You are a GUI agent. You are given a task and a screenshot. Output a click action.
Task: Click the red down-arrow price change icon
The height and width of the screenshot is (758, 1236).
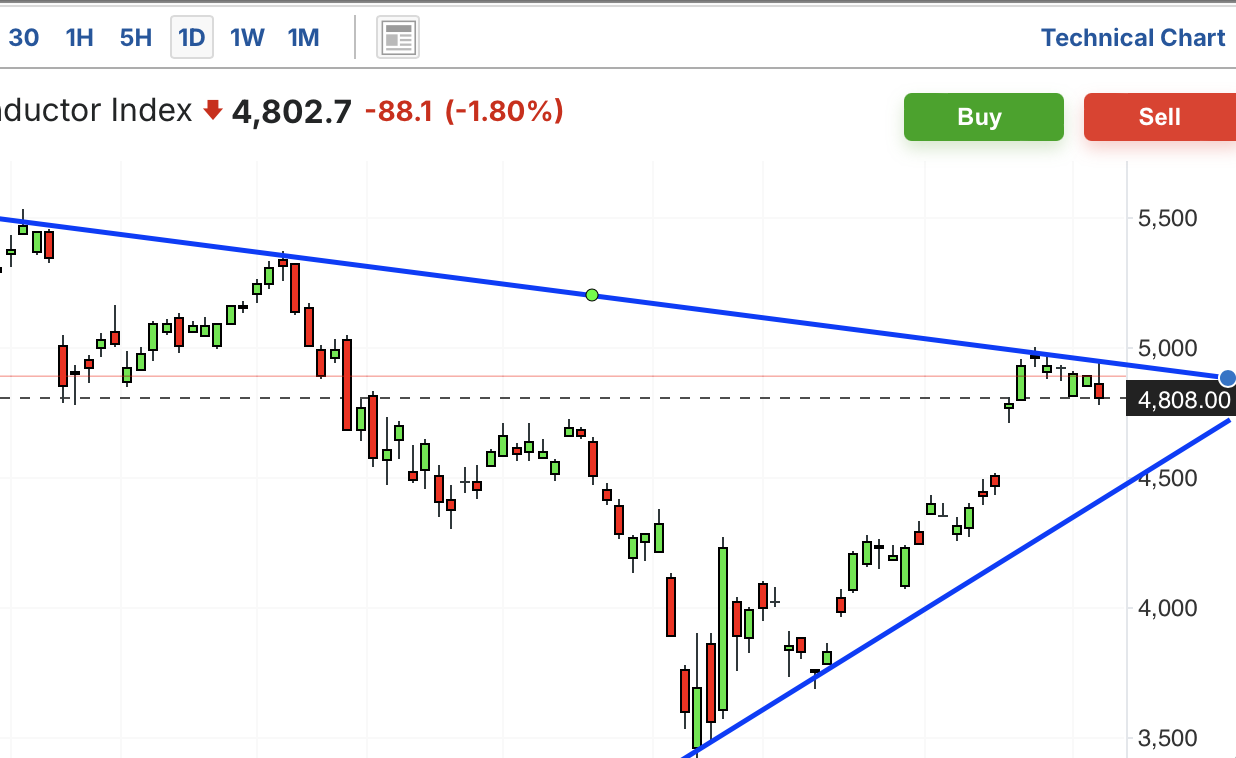(211, 111)
